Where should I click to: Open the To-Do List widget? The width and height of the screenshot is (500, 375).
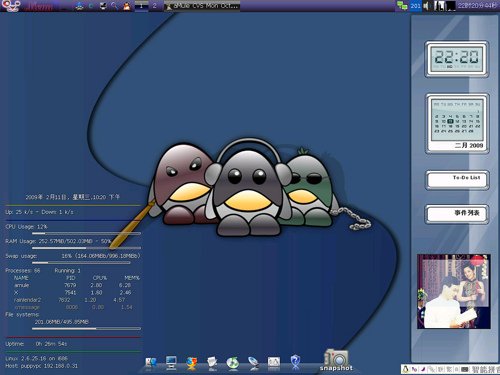(x=457, y=180)
